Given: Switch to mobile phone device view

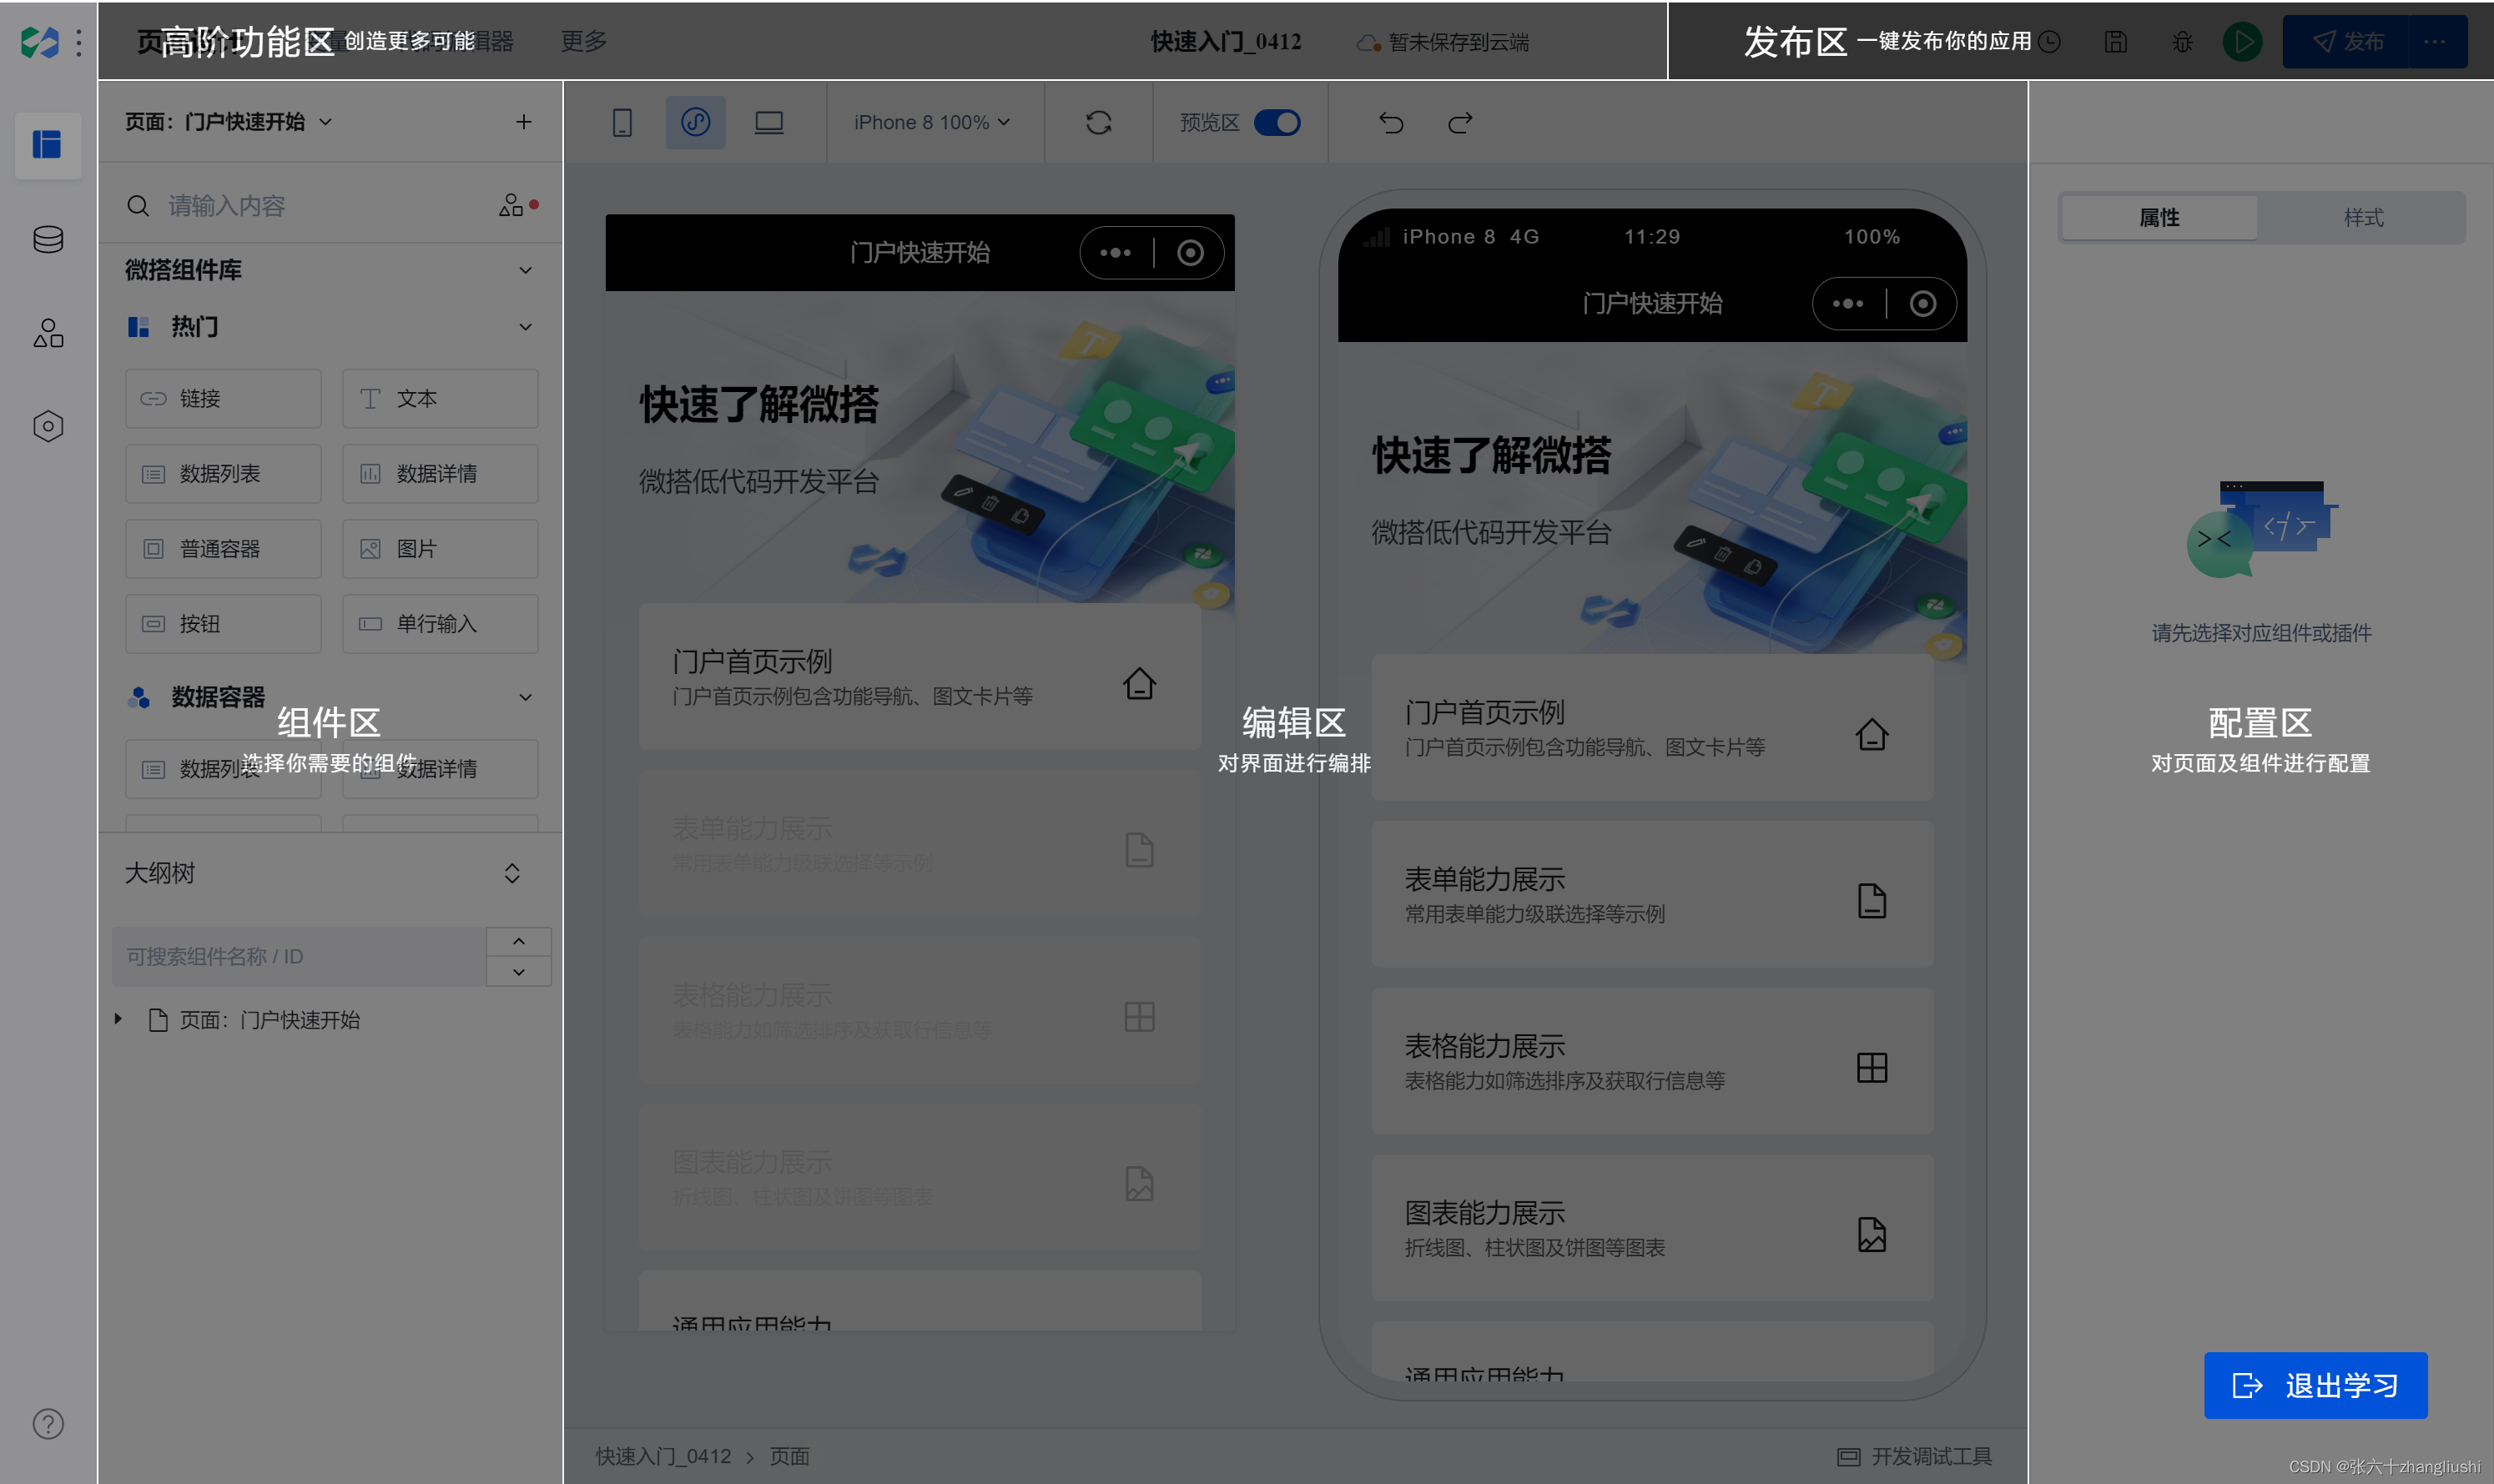Looking at the screenshot, I should point(622,123).
